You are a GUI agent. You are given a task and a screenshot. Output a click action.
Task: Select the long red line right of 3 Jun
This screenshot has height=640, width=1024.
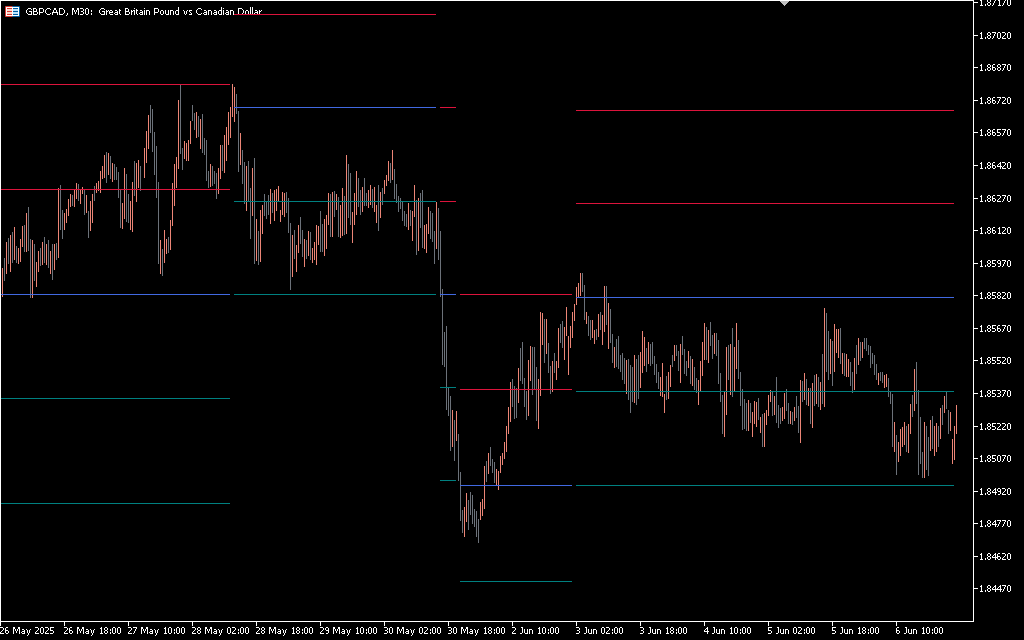coord(764,110)
